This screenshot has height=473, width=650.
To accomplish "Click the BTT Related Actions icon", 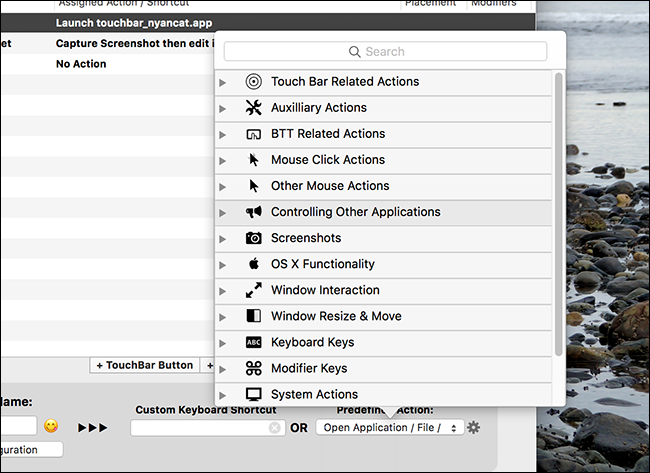I will point(253,134).
